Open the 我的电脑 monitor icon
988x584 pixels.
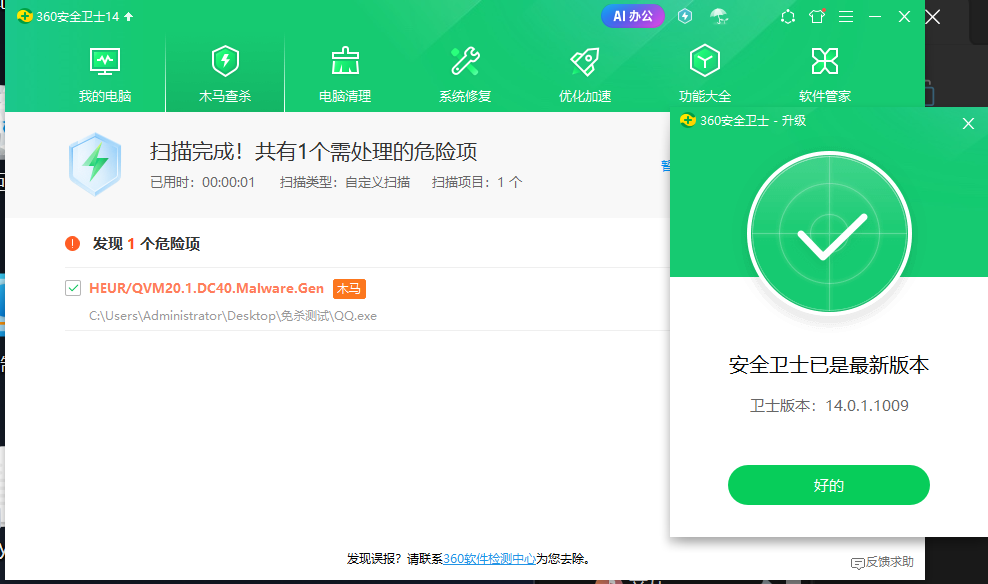(x=105, y=62)
